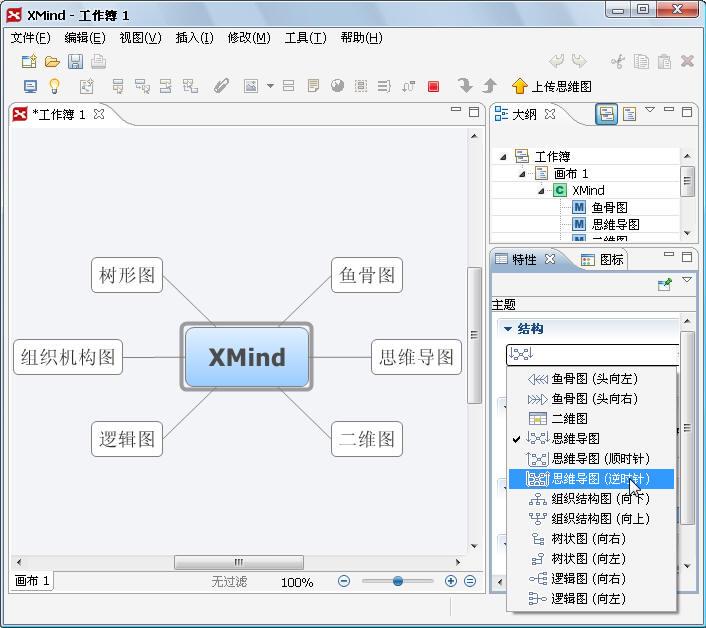Screen dimensions: 706x628
Task: Select 树状图 (向左) option
Action: [592, 559]
